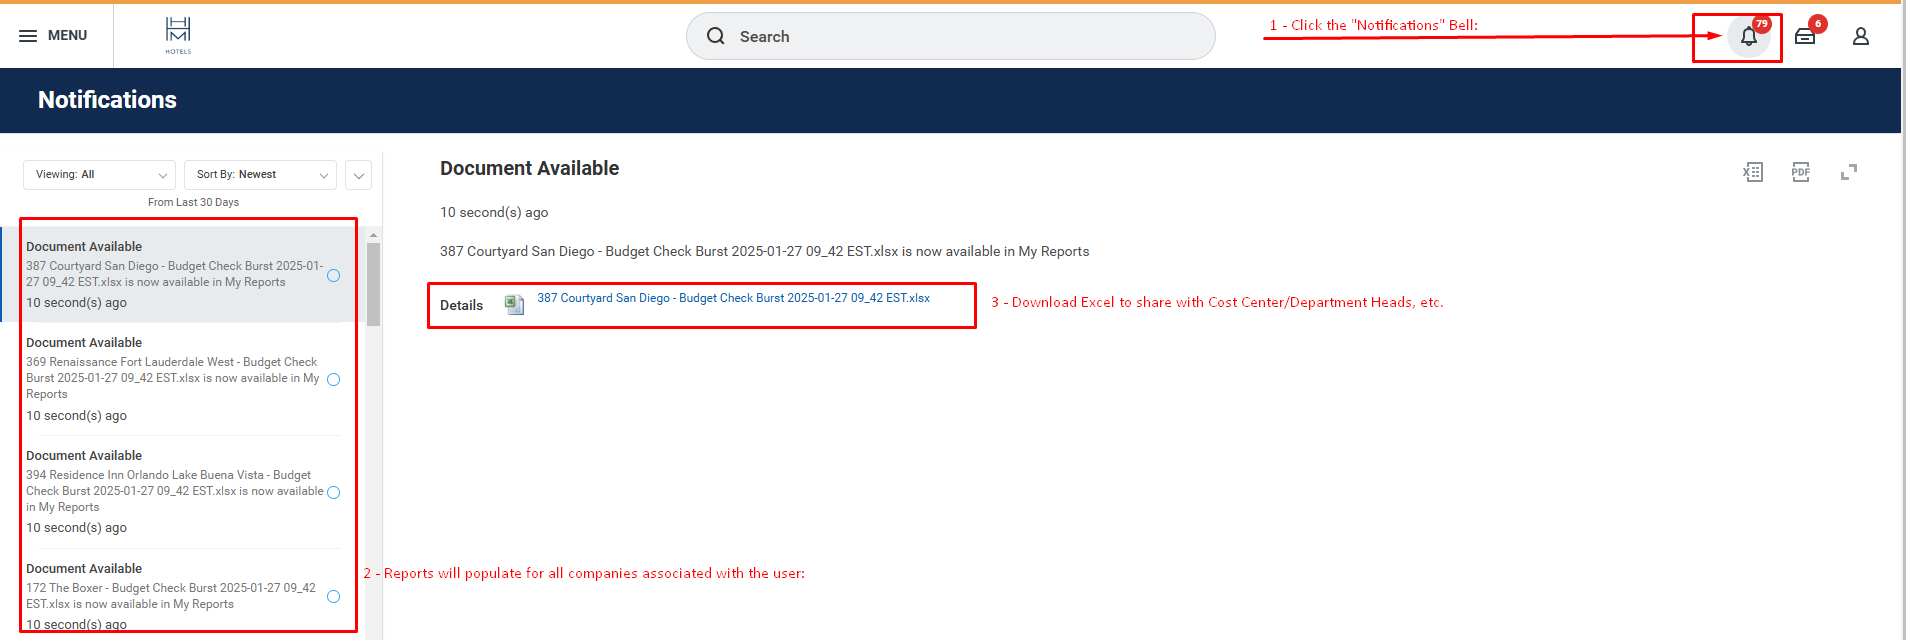This screenshot has width=1906, height=640.
Task: Mark 394 Residence Inn Orlando notification read
Action: 334,492
